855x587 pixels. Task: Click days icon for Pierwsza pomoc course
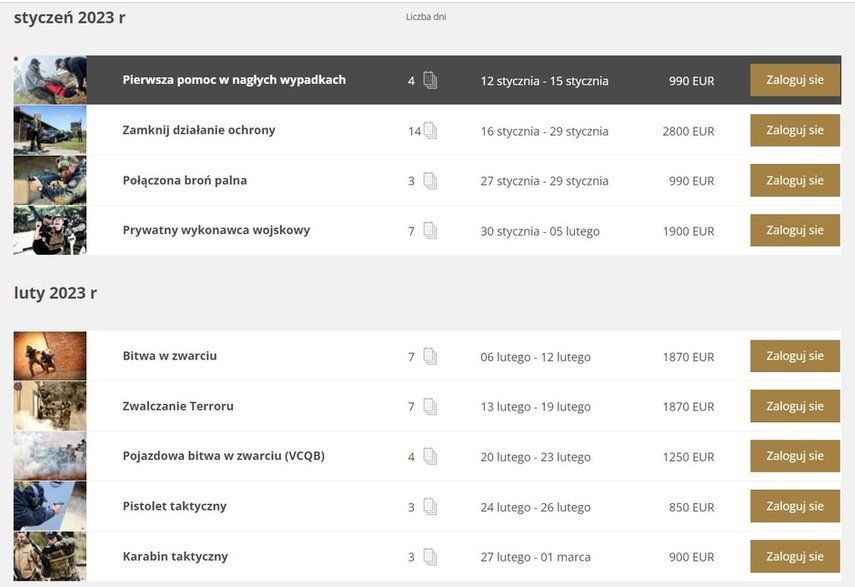click(430, 80)
